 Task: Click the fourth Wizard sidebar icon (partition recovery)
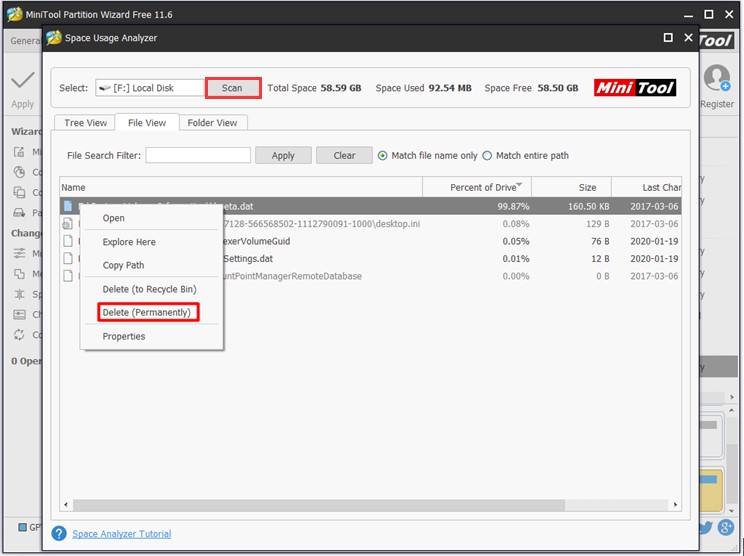(19, 213)
